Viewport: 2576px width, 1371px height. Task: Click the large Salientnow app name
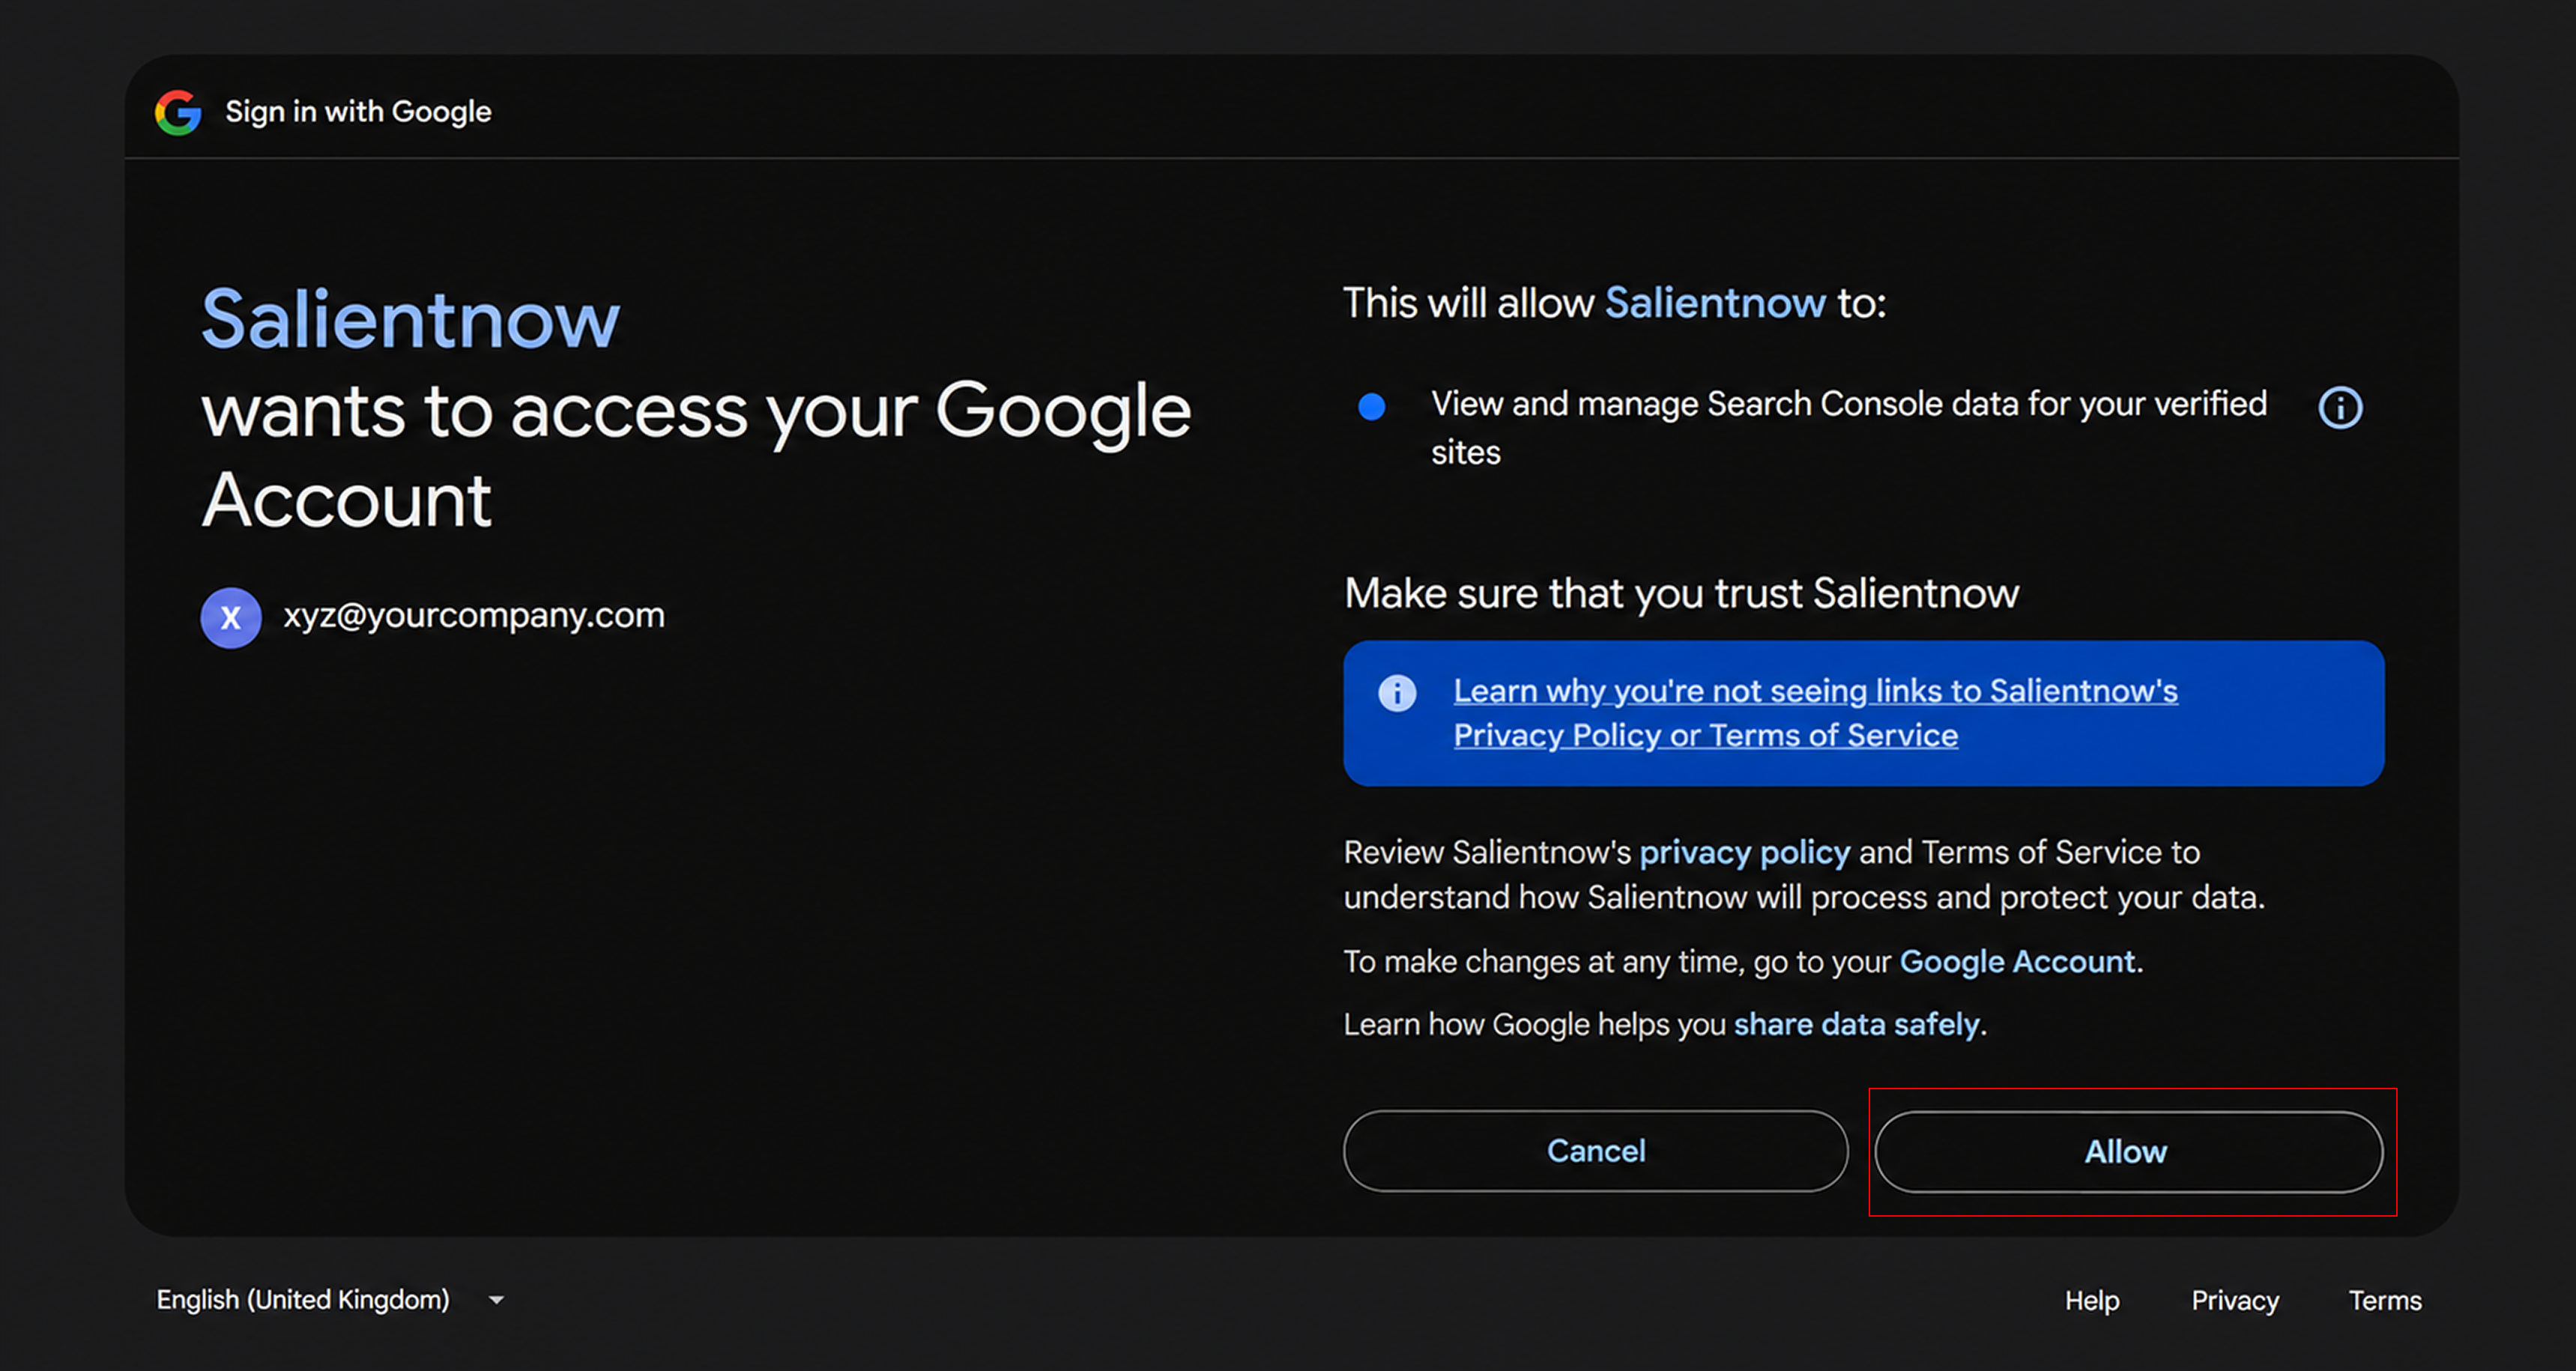[410, 320]
